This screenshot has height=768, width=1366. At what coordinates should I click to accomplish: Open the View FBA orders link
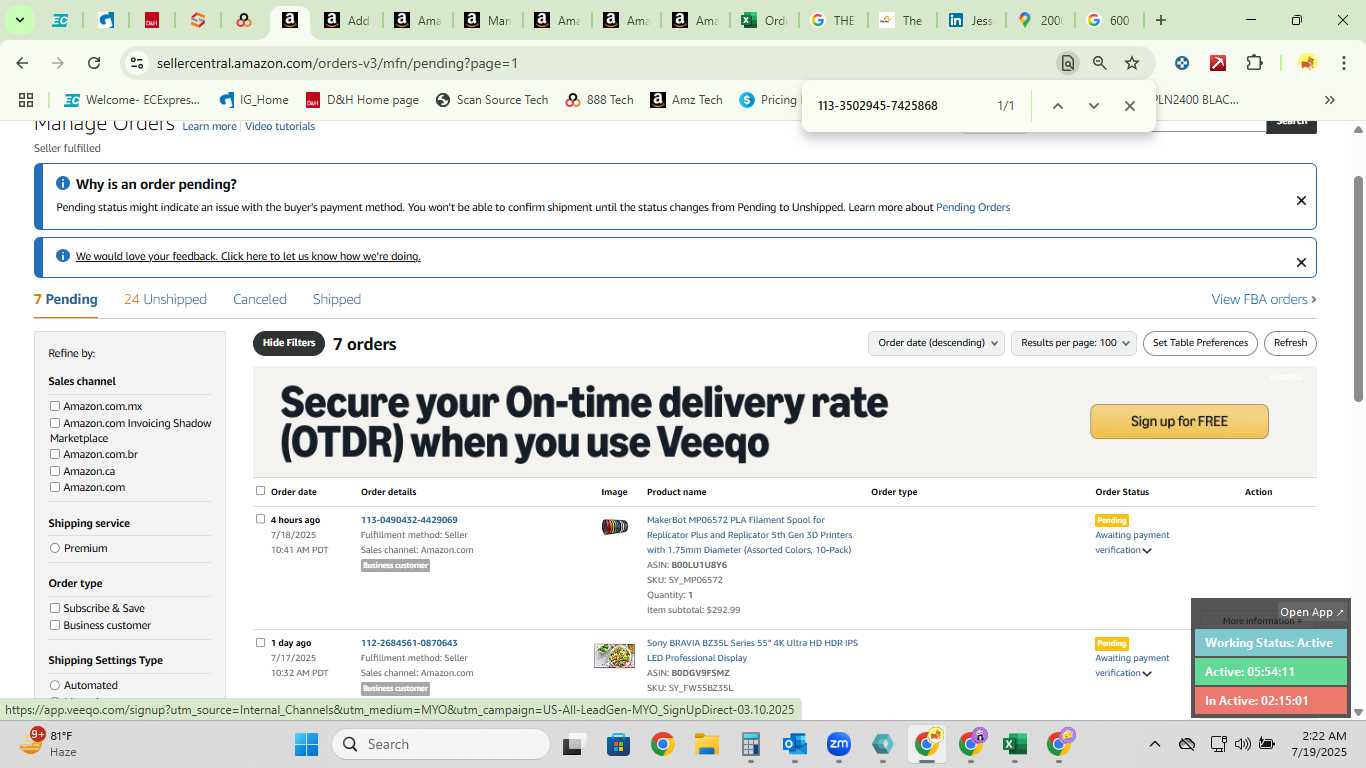coord(1264,299)
